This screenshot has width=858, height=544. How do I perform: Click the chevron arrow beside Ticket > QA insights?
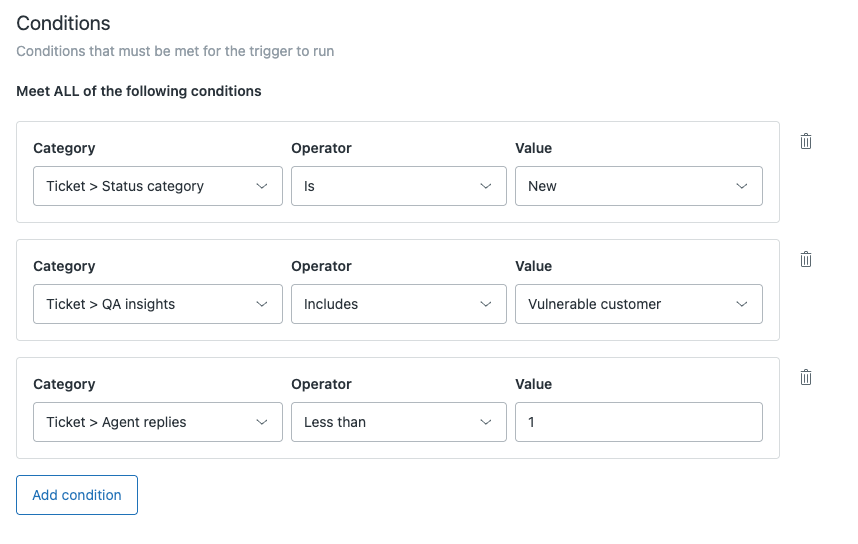point(262,305)
